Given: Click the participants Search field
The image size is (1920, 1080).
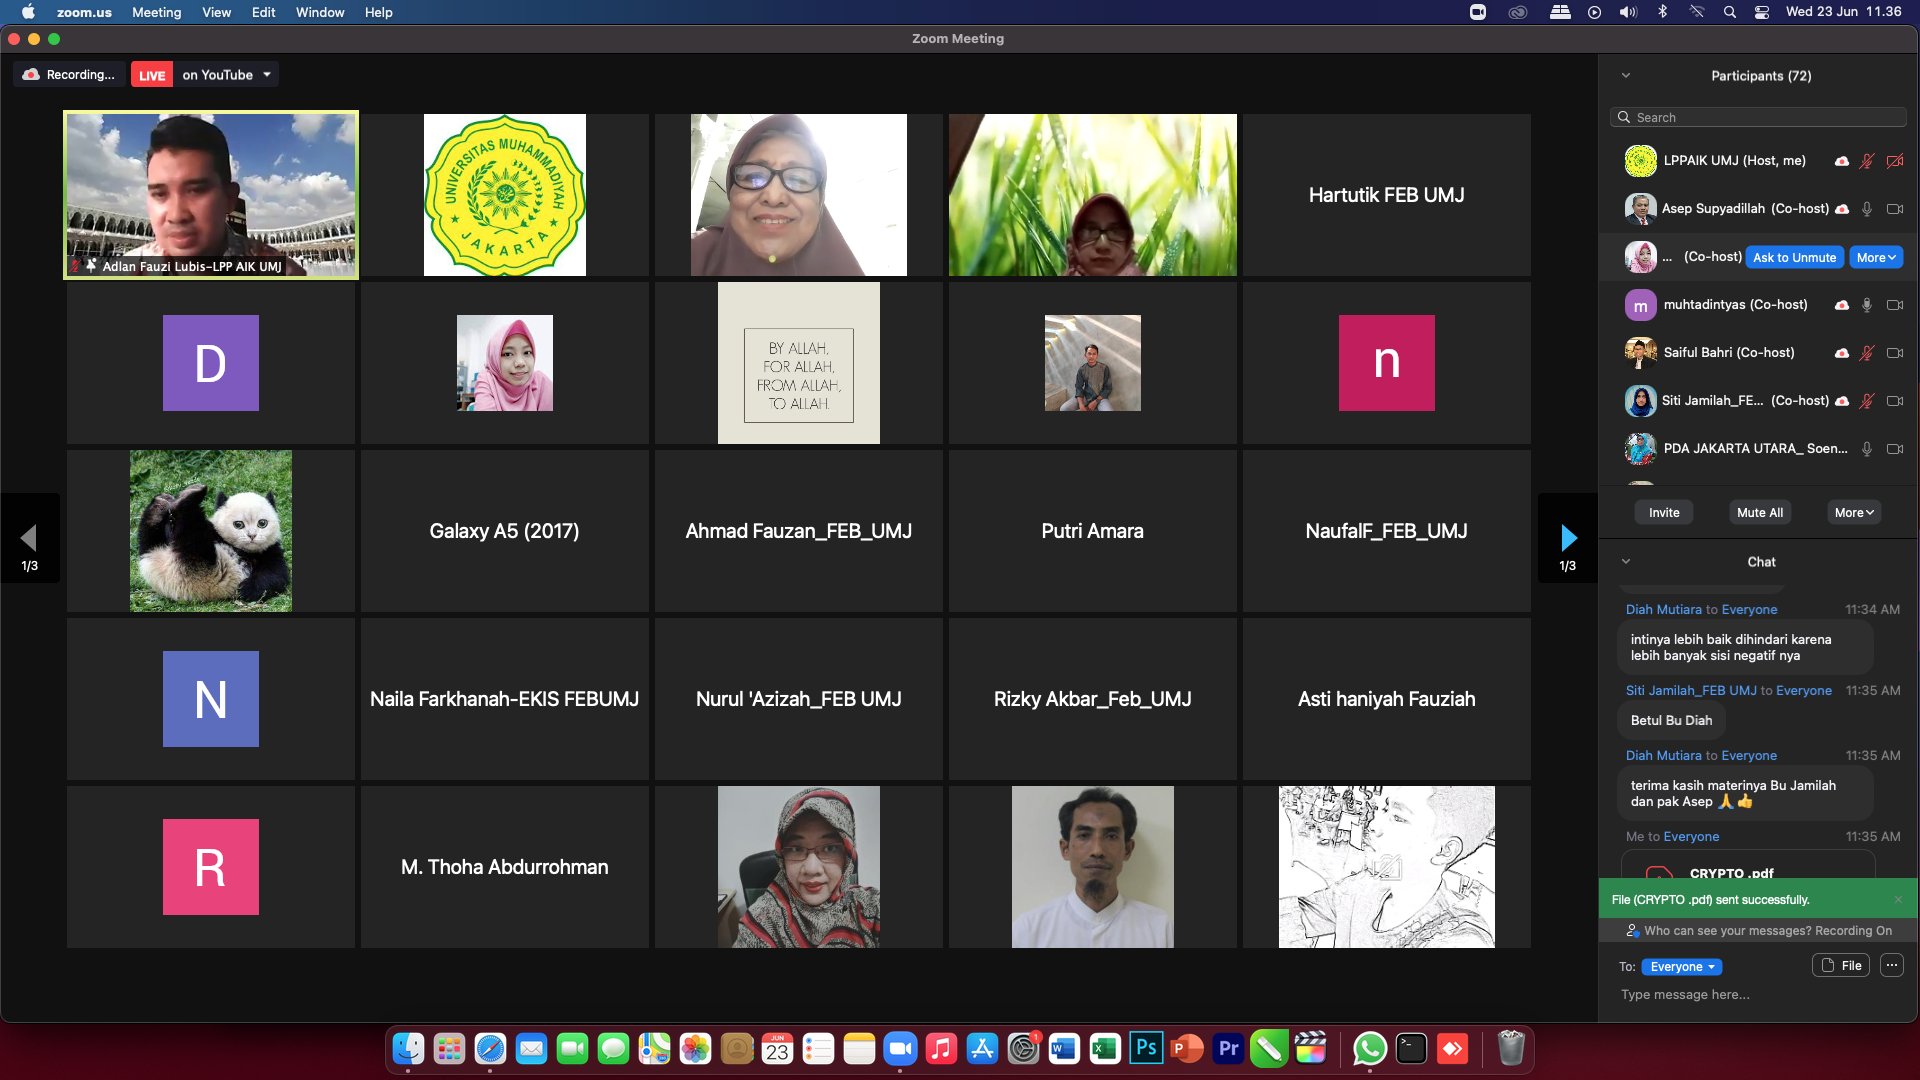Looking at the screenshot, I should pos(1758,117).
